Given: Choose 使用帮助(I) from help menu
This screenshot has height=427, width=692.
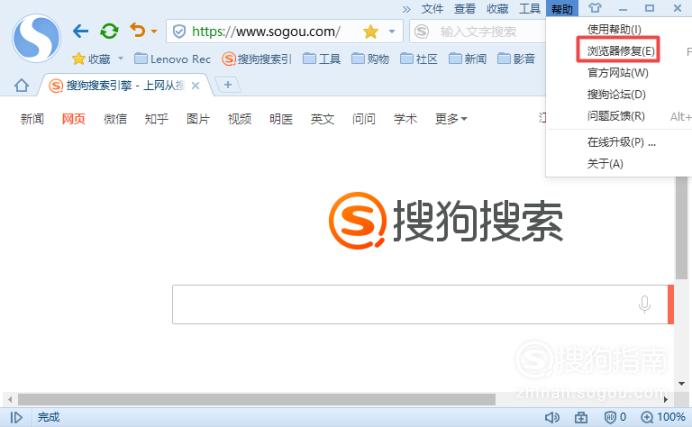Looking at the screenshot, I should point(614,30).
